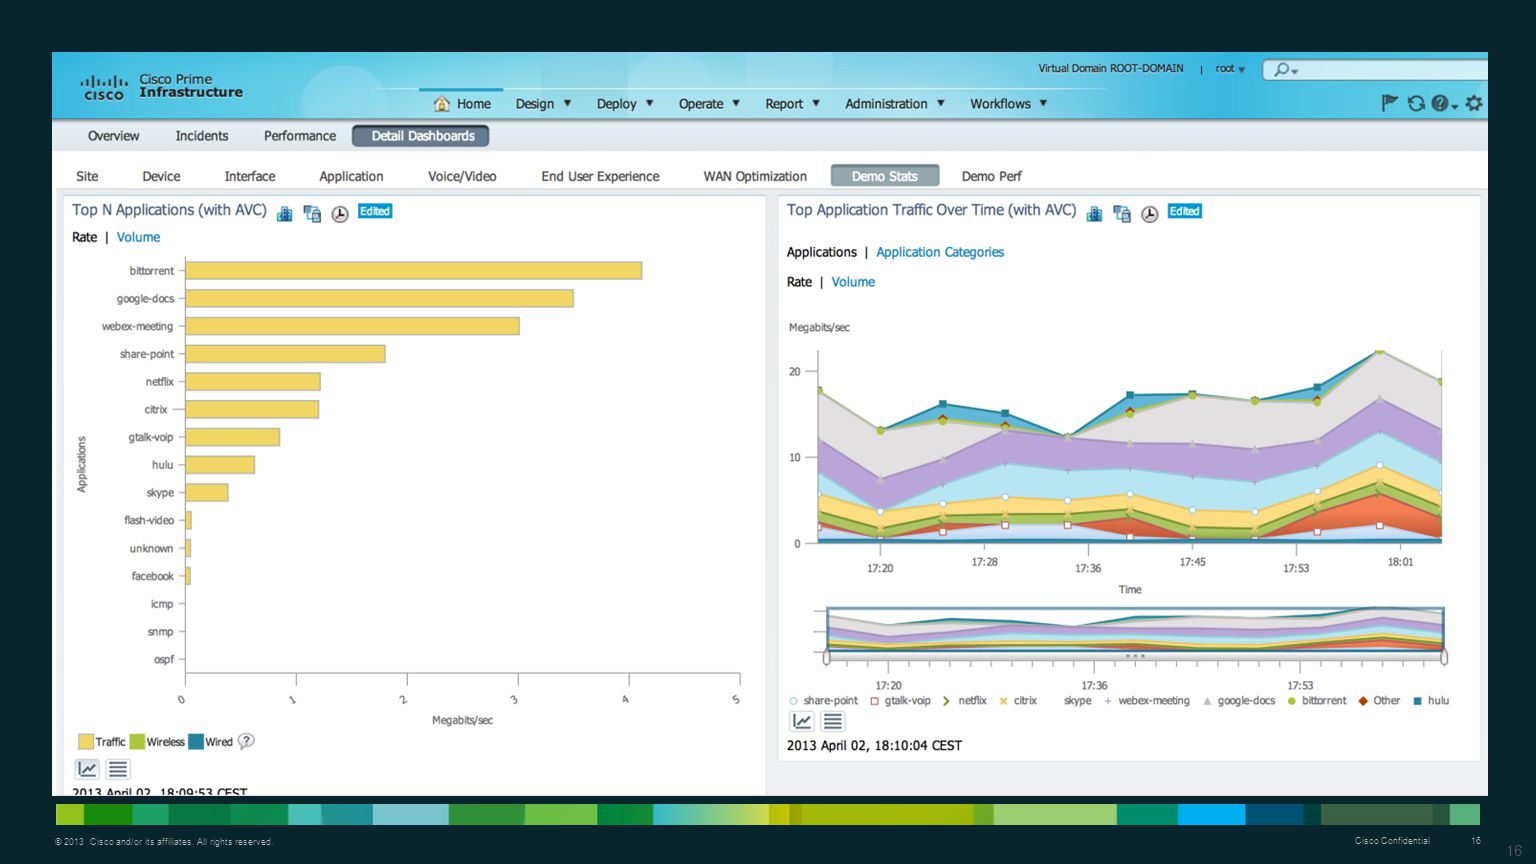
Task: Click the overview chart thumbnail
Action: (x=1135, y=630)
